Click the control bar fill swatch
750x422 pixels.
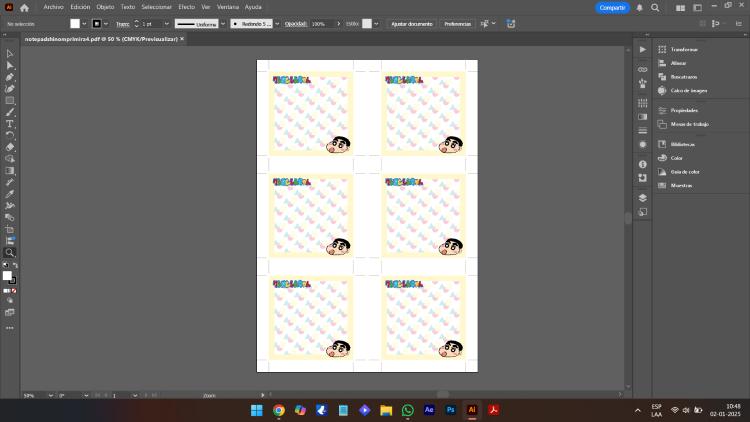tap(75, 24)
